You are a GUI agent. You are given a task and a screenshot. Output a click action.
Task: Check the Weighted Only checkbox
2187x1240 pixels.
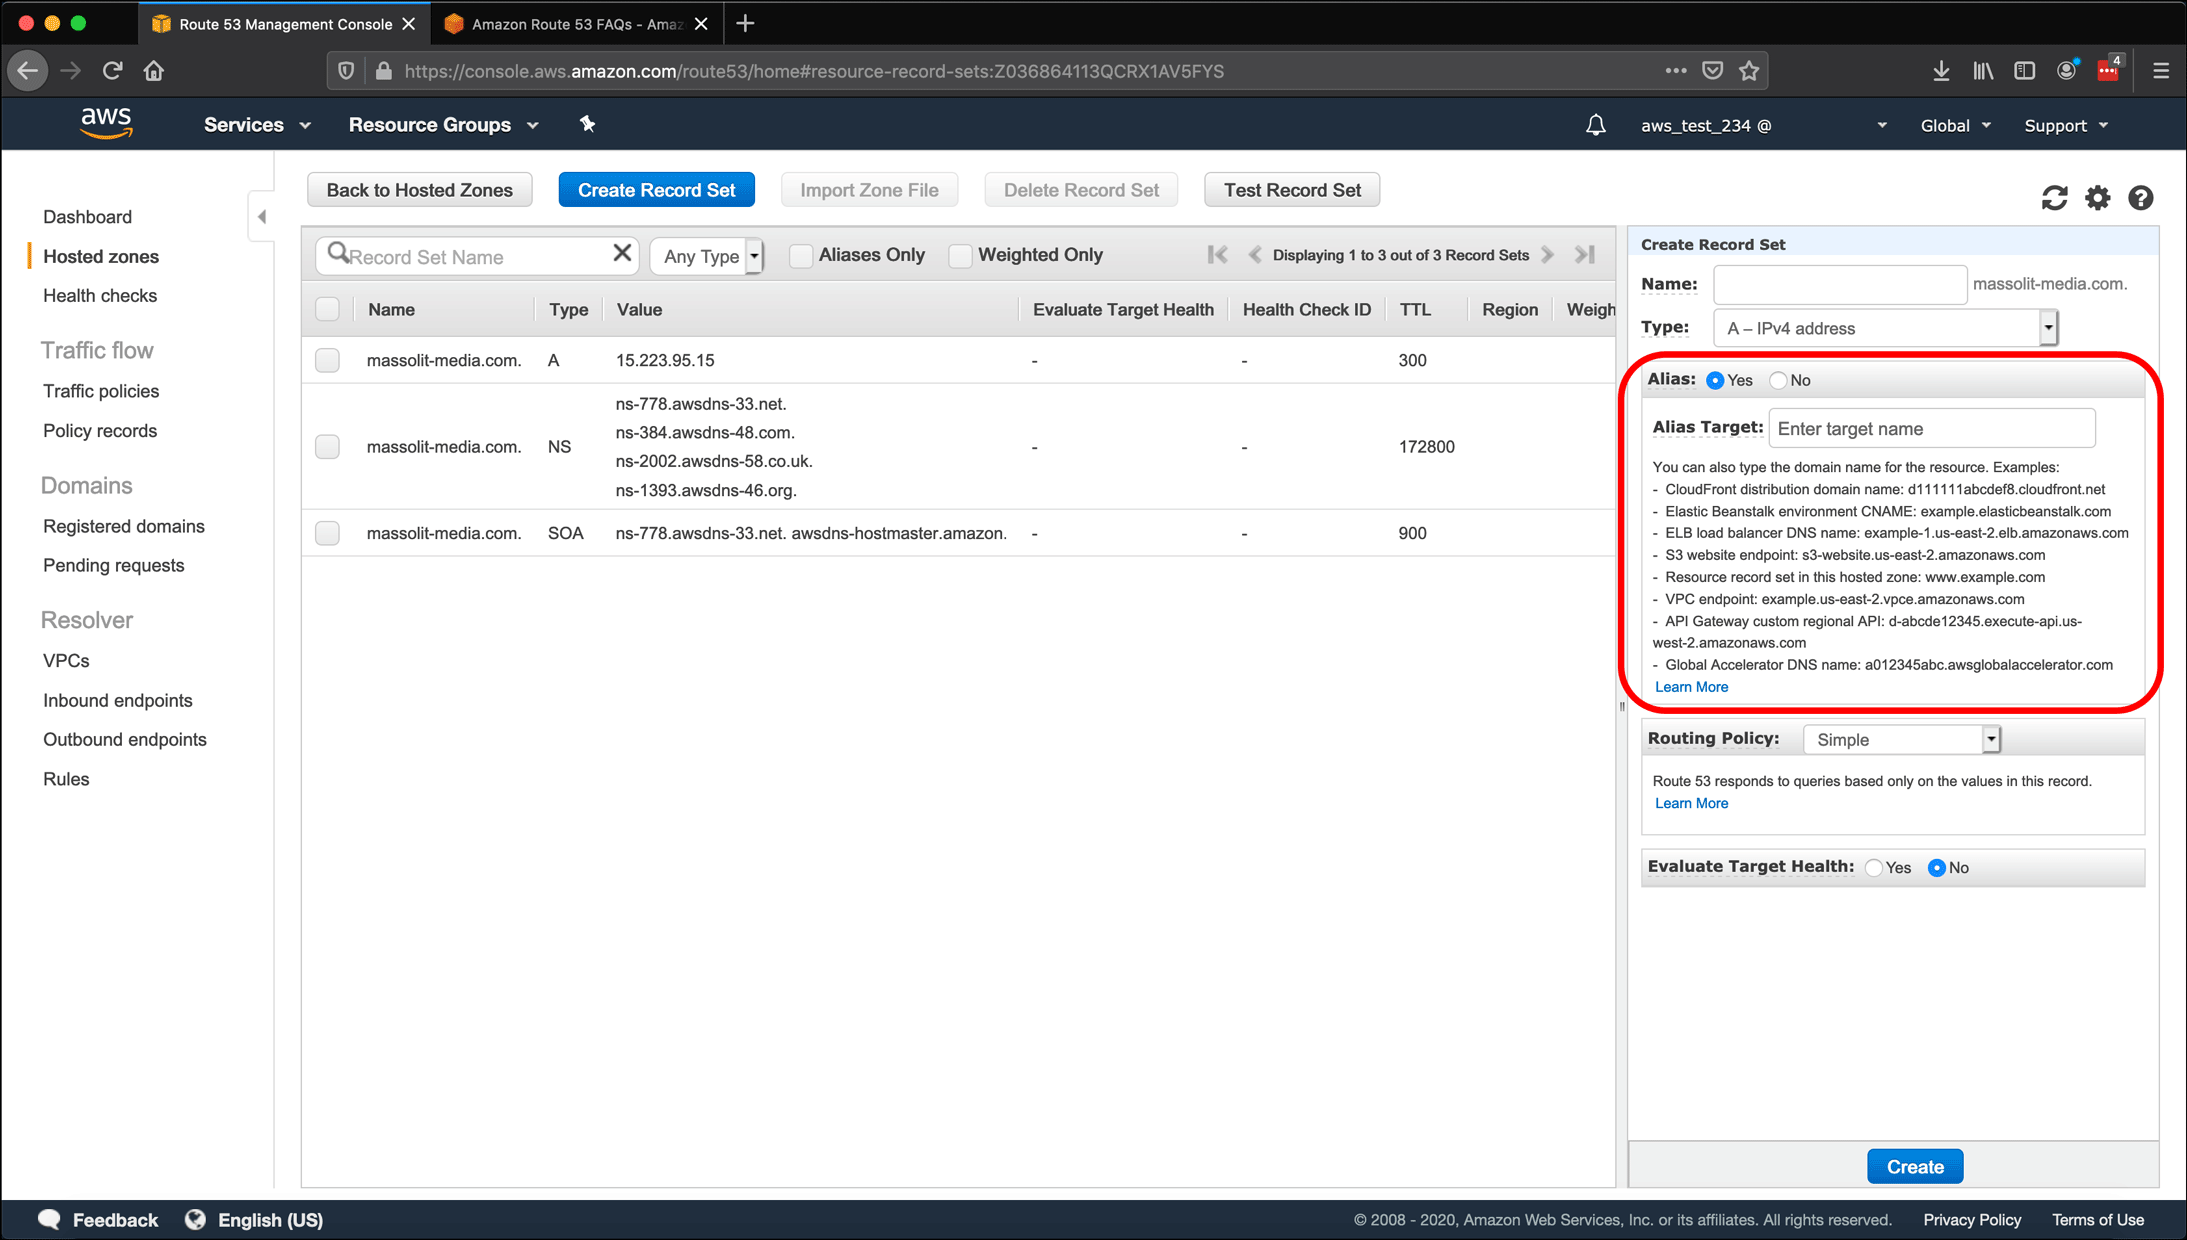pyautogui.click(x=960, y=255)
